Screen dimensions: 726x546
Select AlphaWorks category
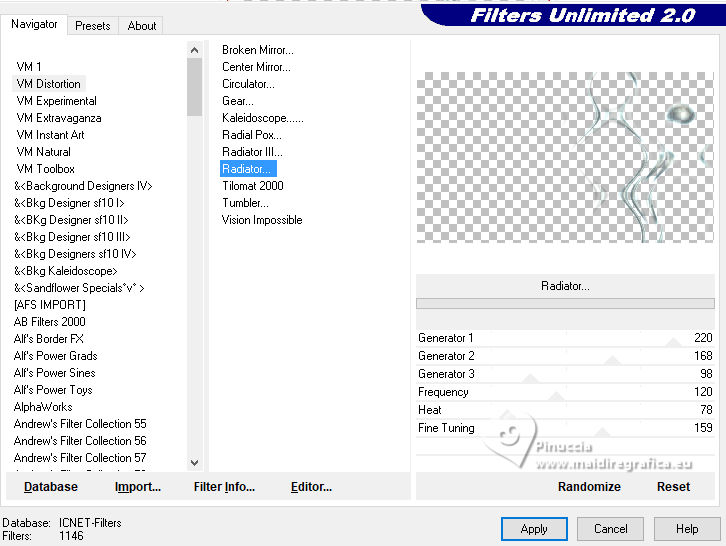coord(43,407)
